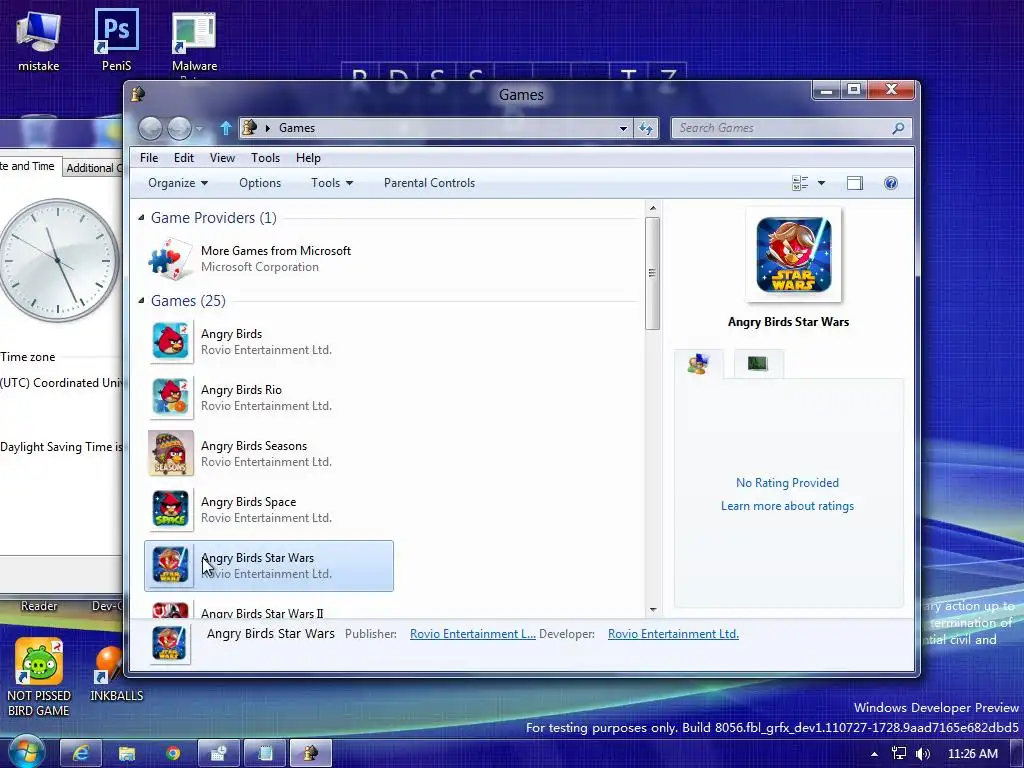This screenshot has width=1024, height=768.
Task: Open the ratings tab in preview pane
Action: [x=699, y=364]
